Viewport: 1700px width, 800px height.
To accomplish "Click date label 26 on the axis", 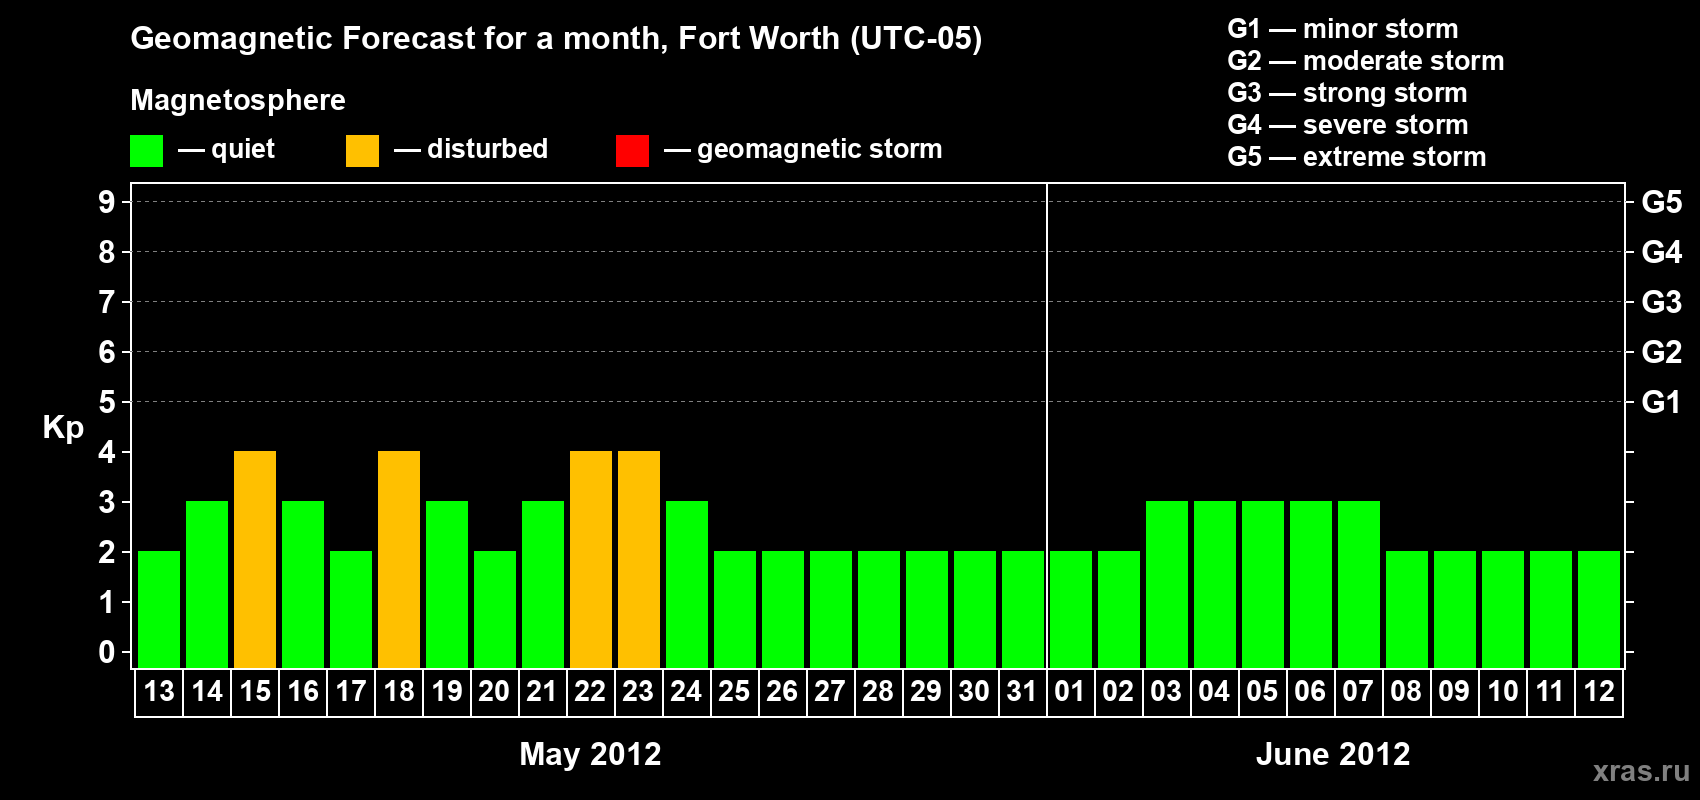I will click(x=783, y=692).
